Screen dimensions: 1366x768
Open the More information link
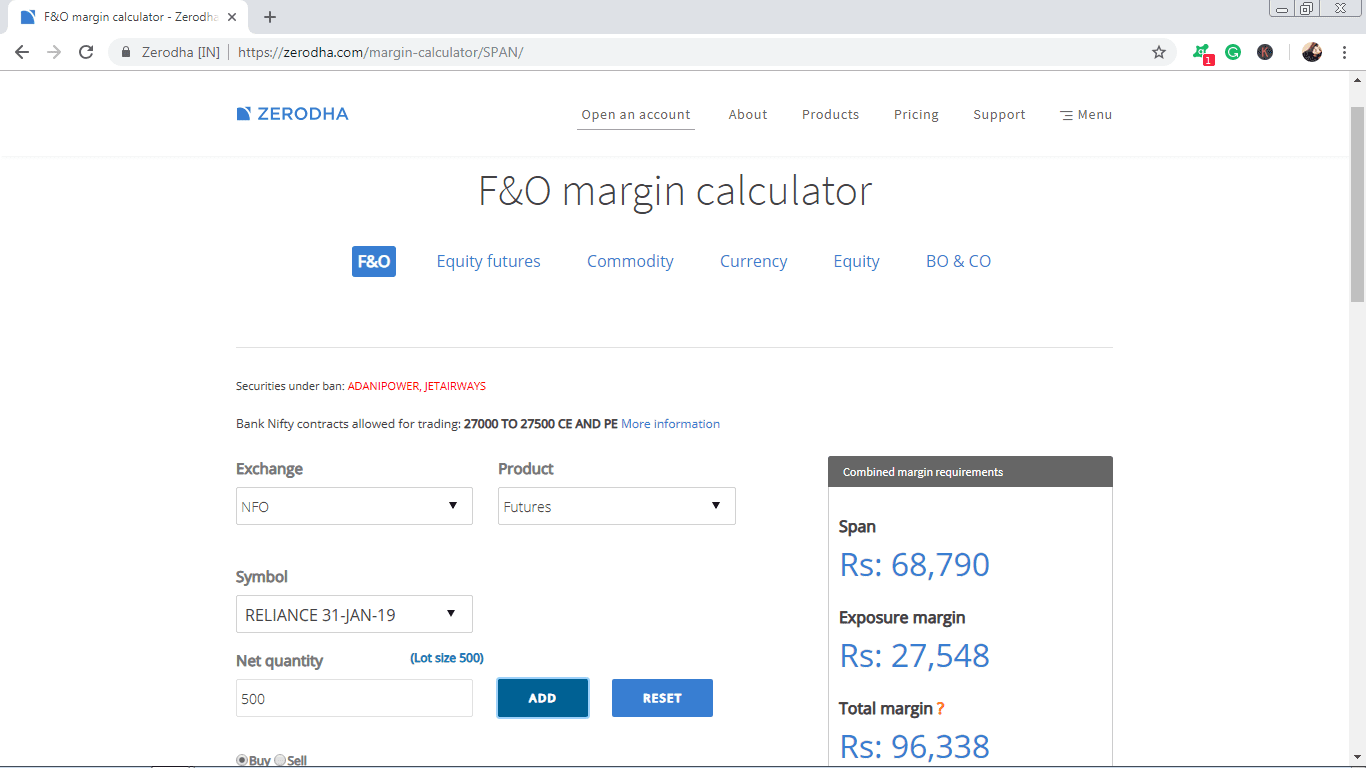[x=670, y=423]
